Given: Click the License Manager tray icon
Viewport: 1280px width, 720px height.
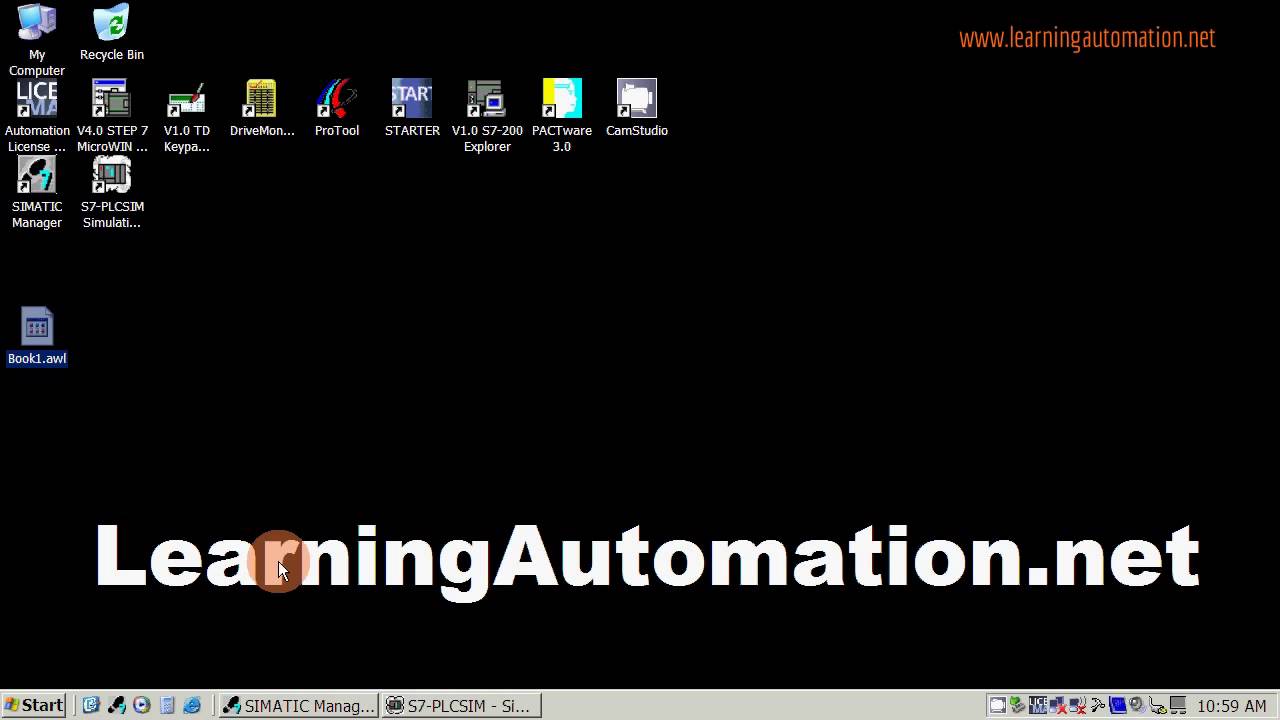Looking at the screenshot, I should pyautogui.click(x=1038, y=705).
